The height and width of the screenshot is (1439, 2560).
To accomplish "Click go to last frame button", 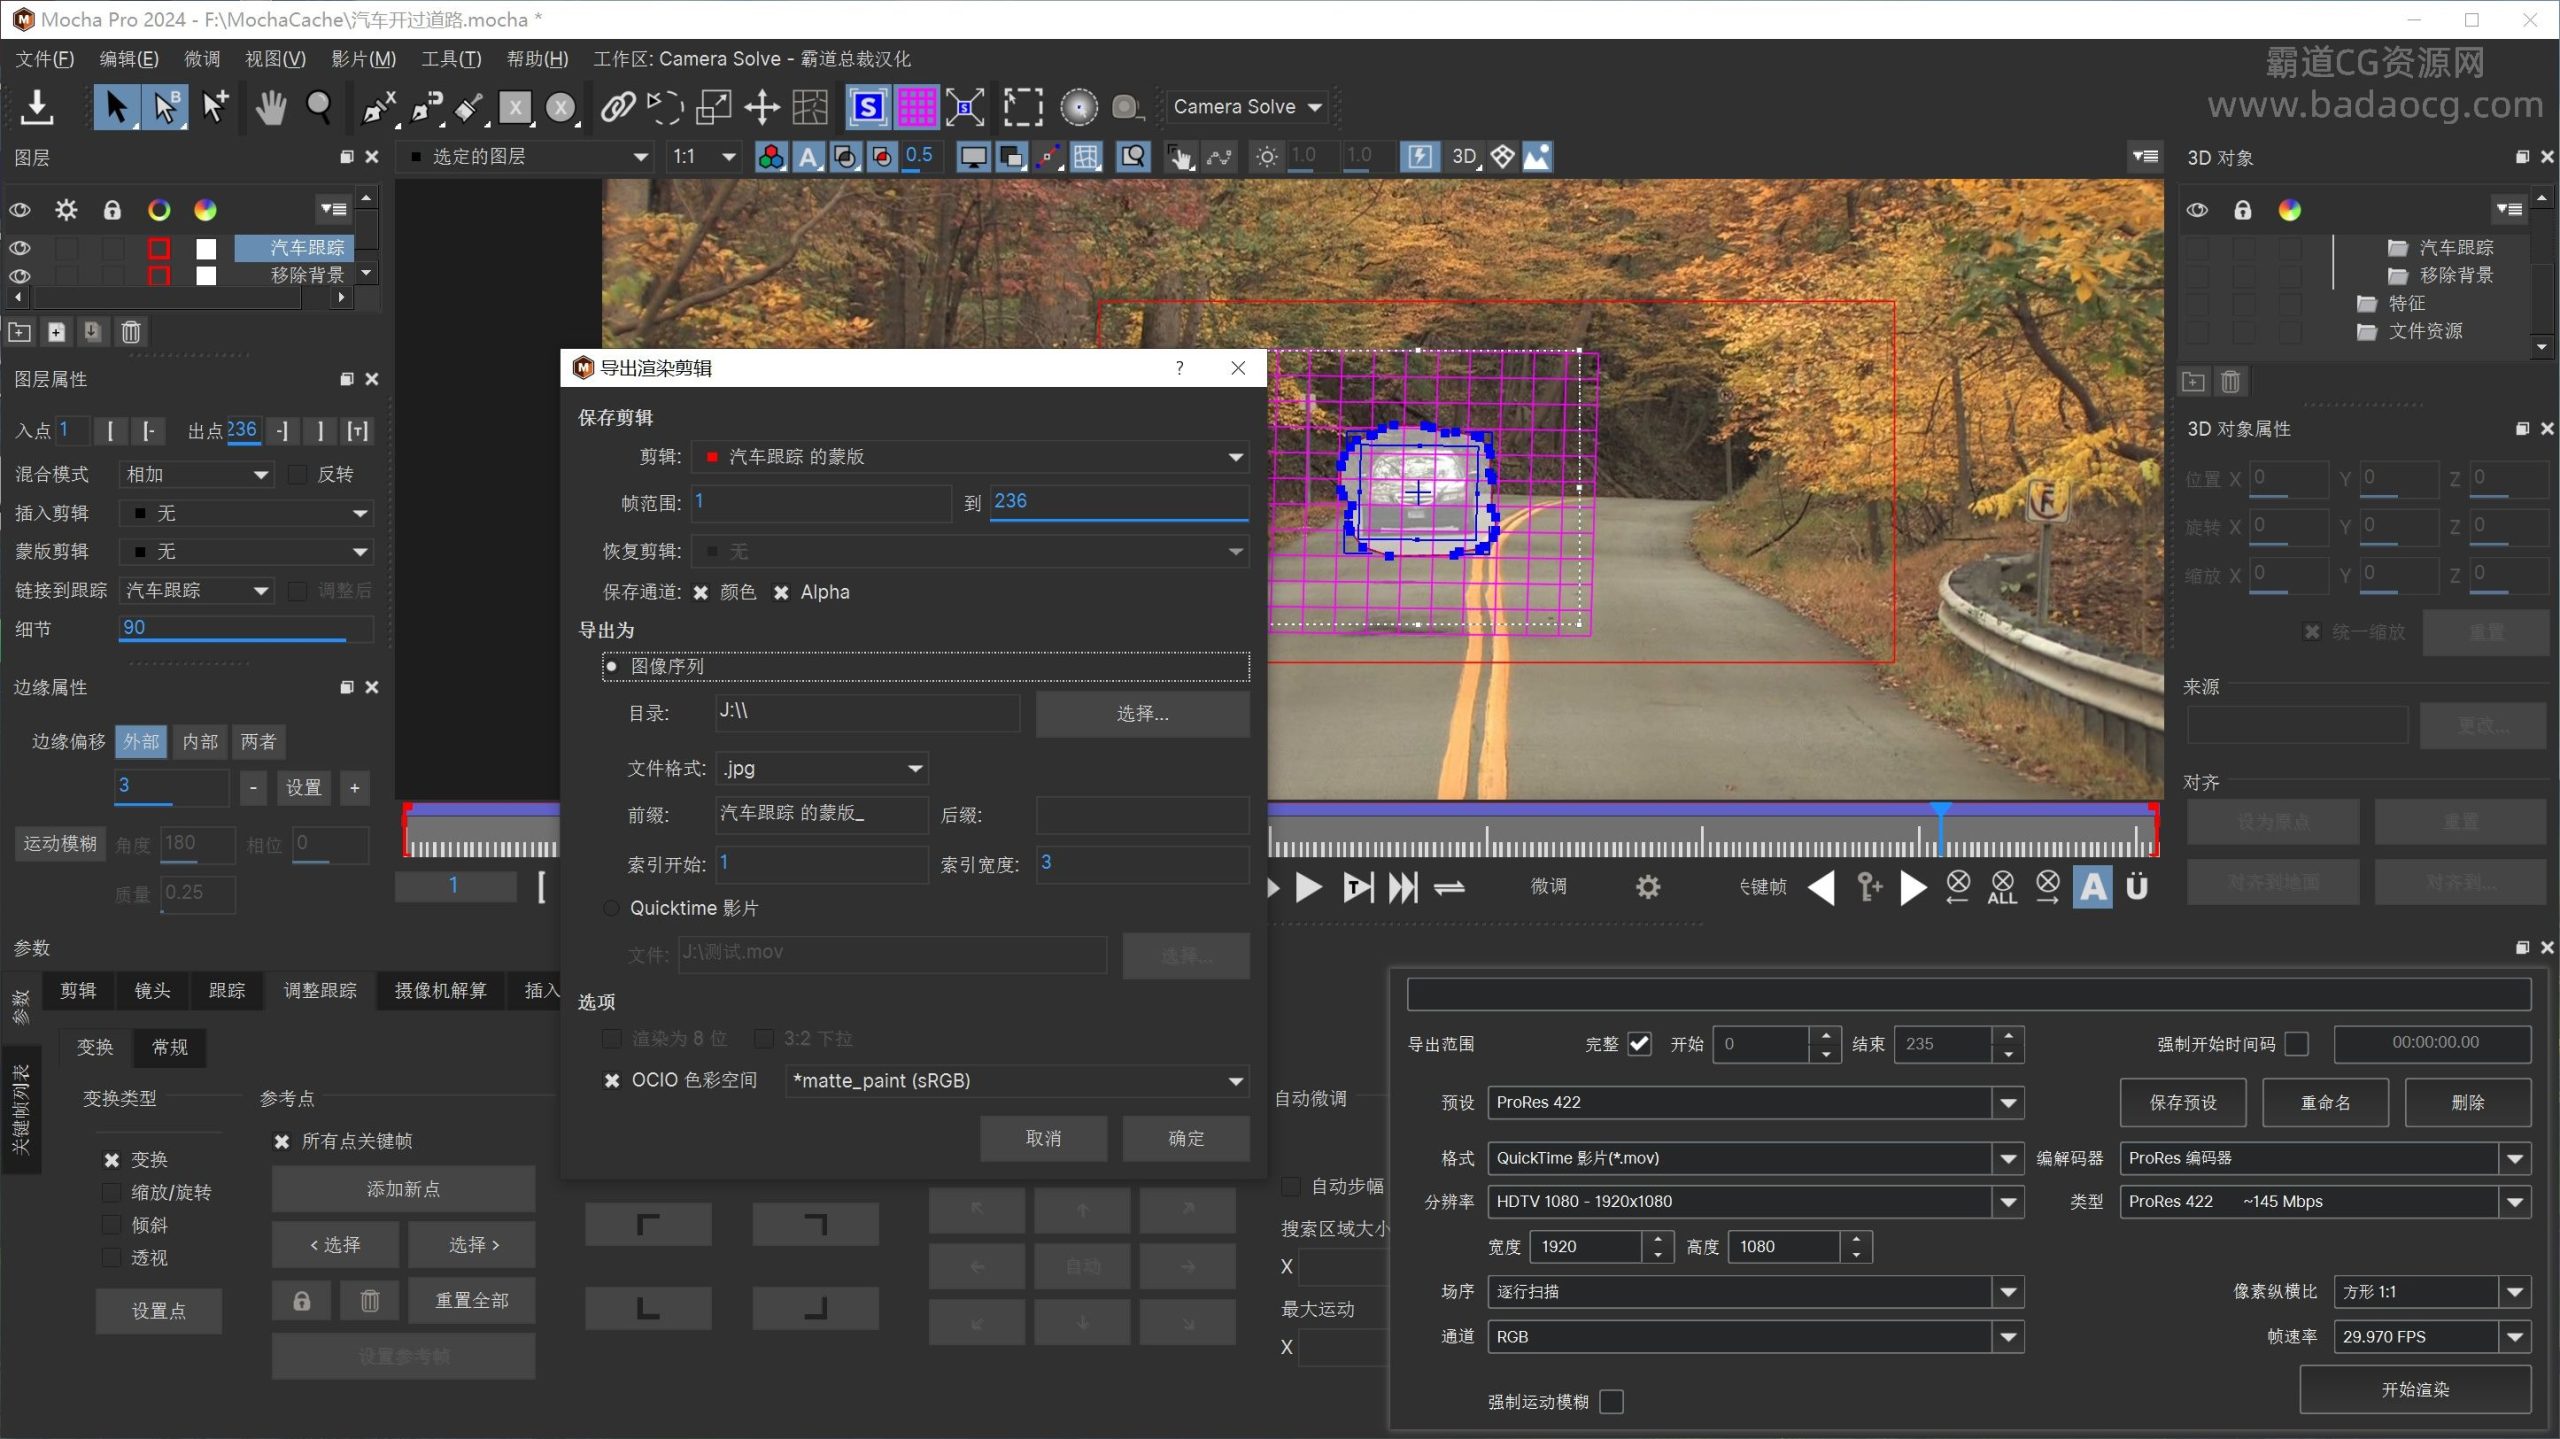I will (1403, 887).
